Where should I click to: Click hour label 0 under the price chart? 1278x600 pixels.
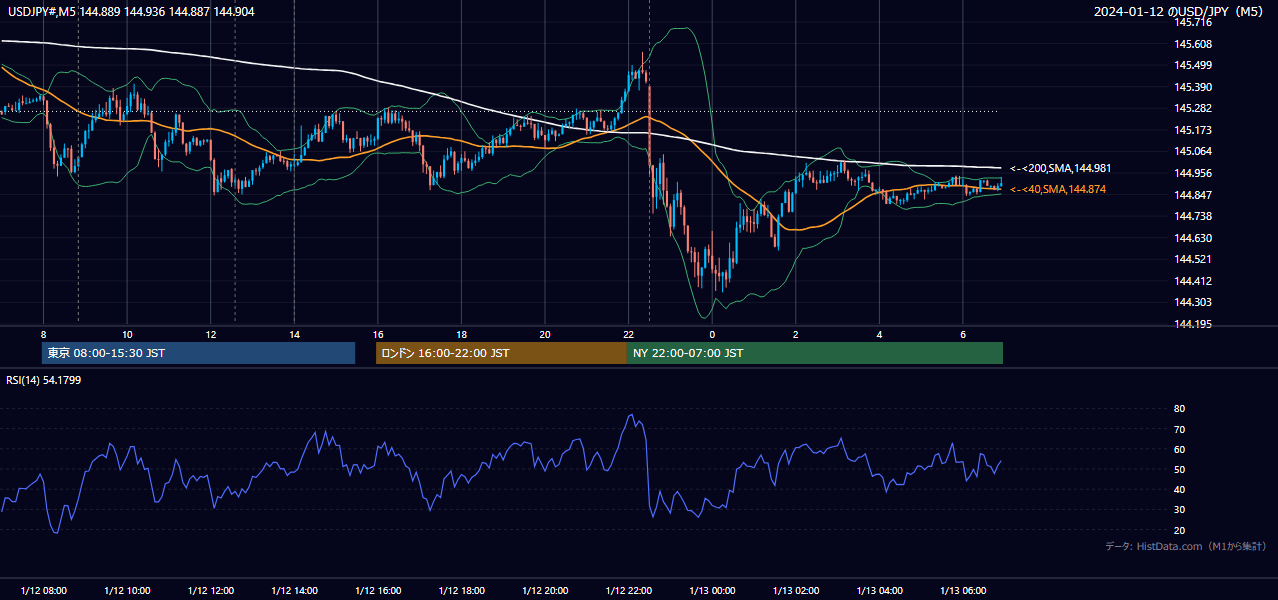712,334
